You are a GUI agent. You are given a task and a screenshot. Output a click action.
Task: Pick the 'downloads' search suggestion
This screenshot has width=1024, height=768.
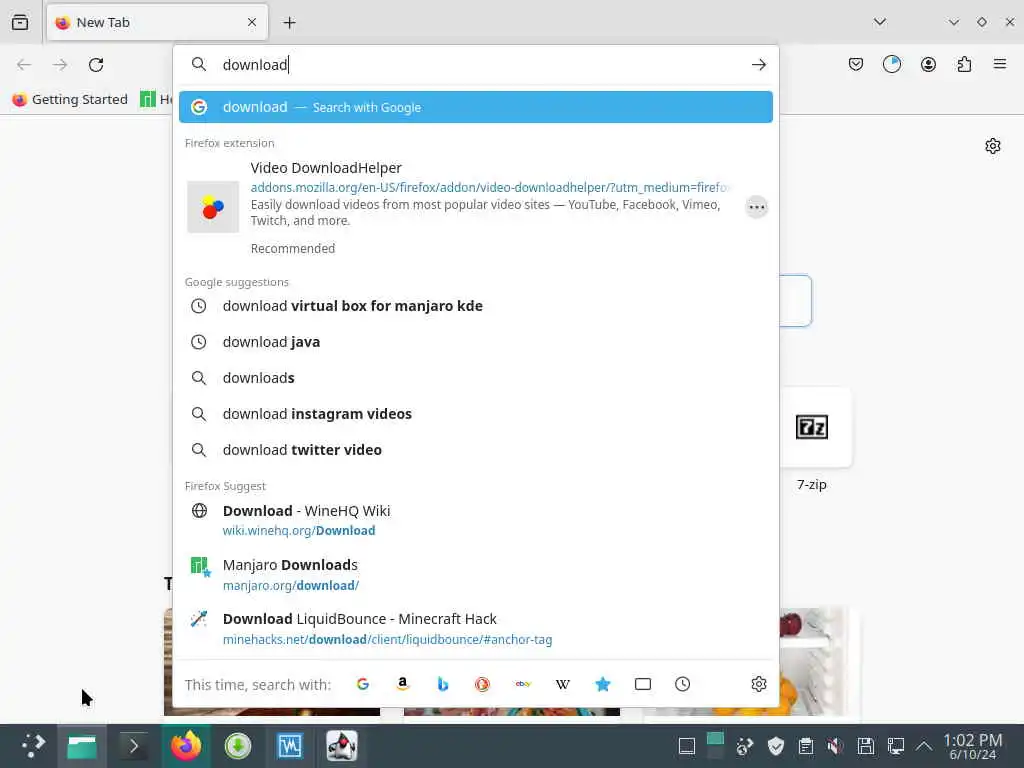[x=475, y=377]
